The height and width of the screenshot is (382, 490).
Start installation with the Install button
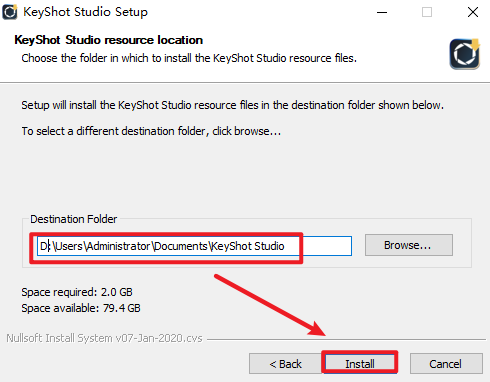click(360, 364)
